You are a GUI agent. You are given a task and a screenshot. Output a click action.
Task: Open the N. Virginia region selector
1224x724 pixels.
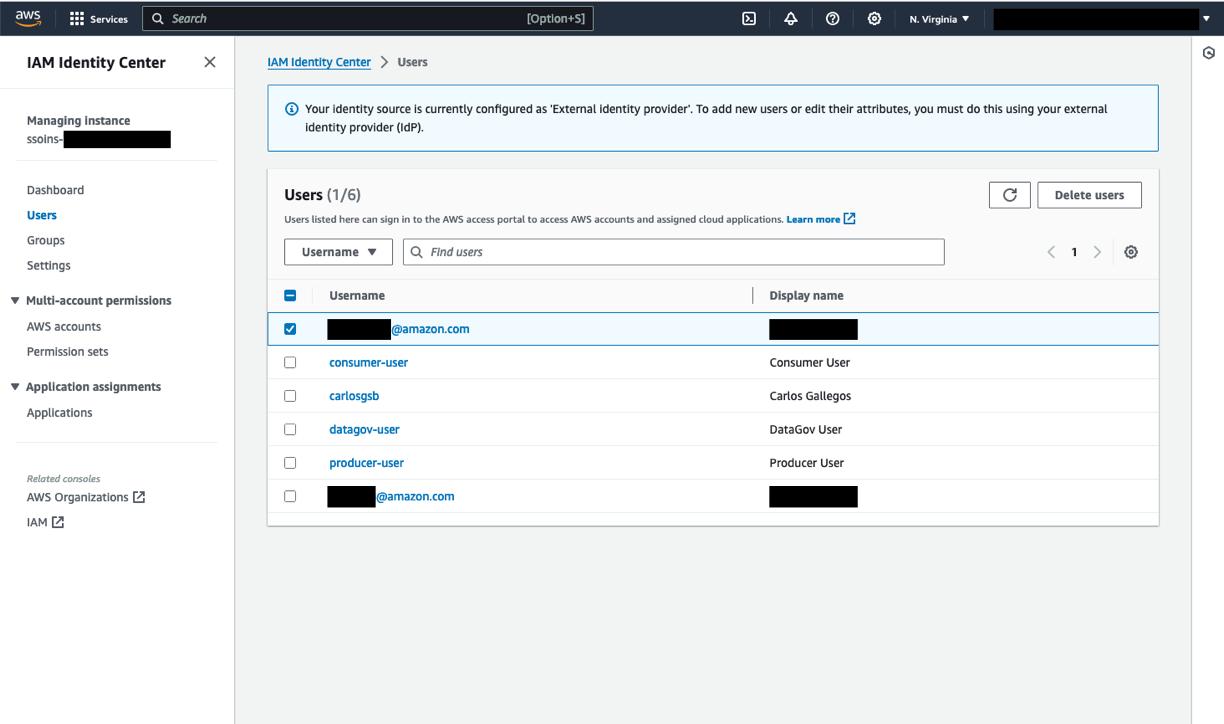(x=937, y=18)
